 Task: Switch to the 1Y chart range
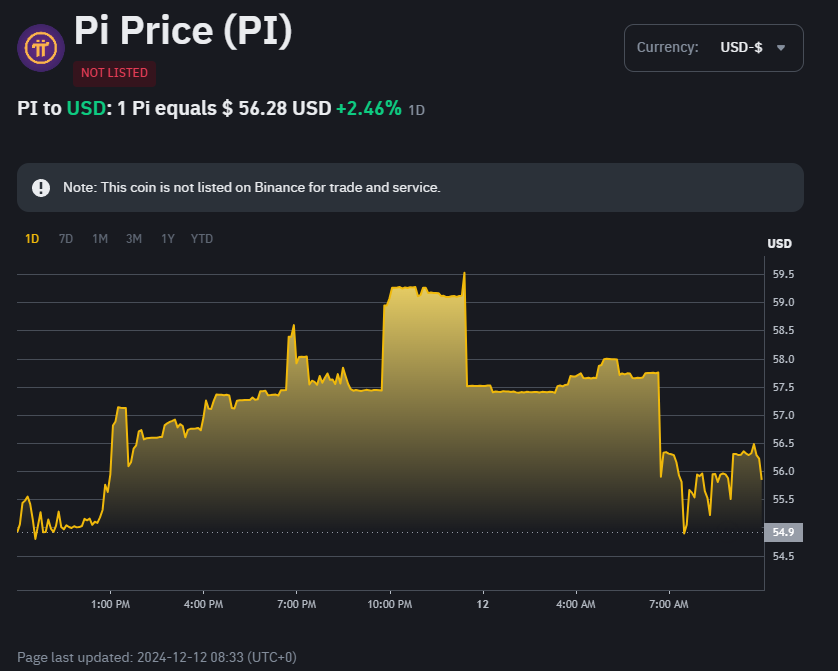168,239
